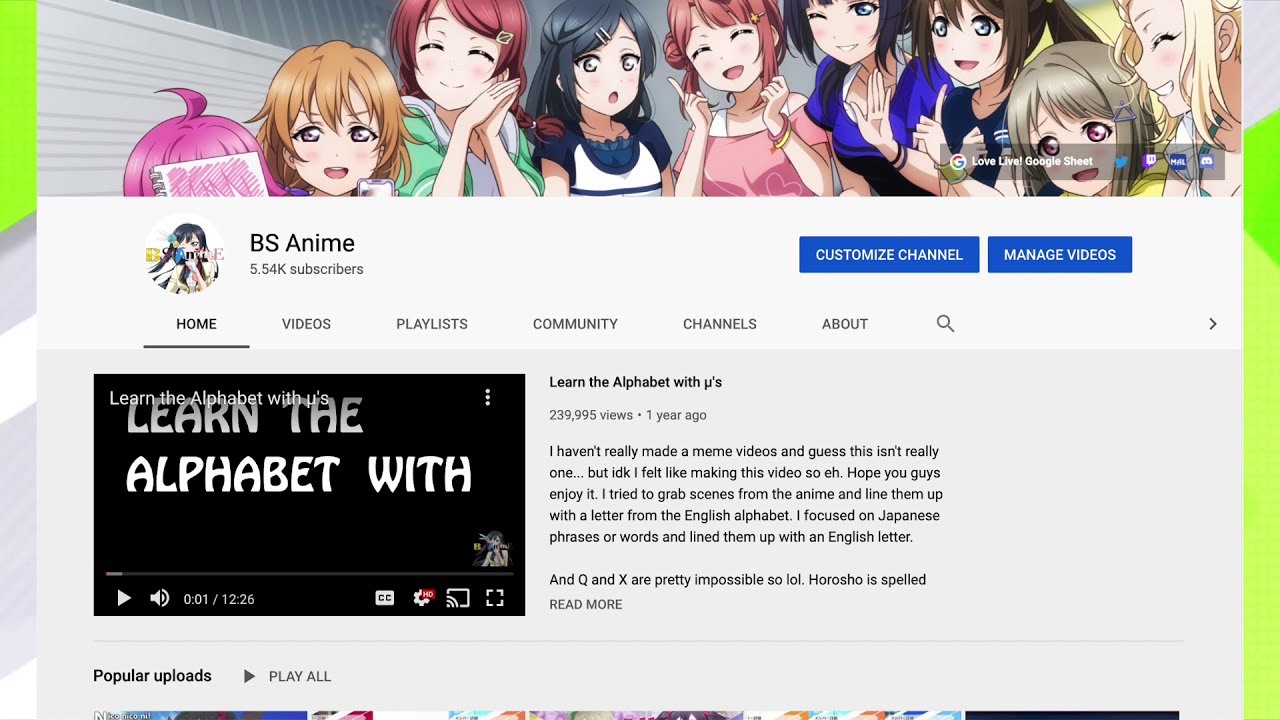Viewport: 1280px width, 720px height.
Task: Open the Learn the Alphabet with μ's title link
Action: point(635,382)
